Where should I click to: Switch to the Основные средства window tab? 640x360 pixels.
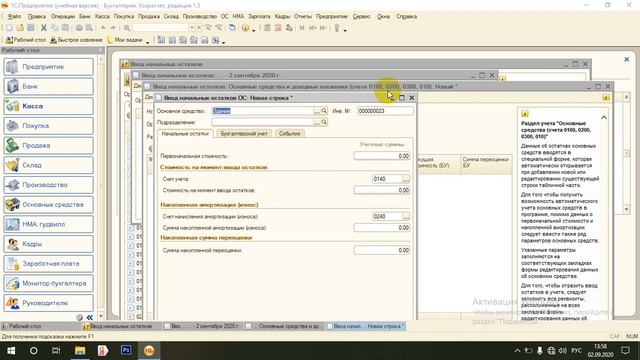[284, 326]
